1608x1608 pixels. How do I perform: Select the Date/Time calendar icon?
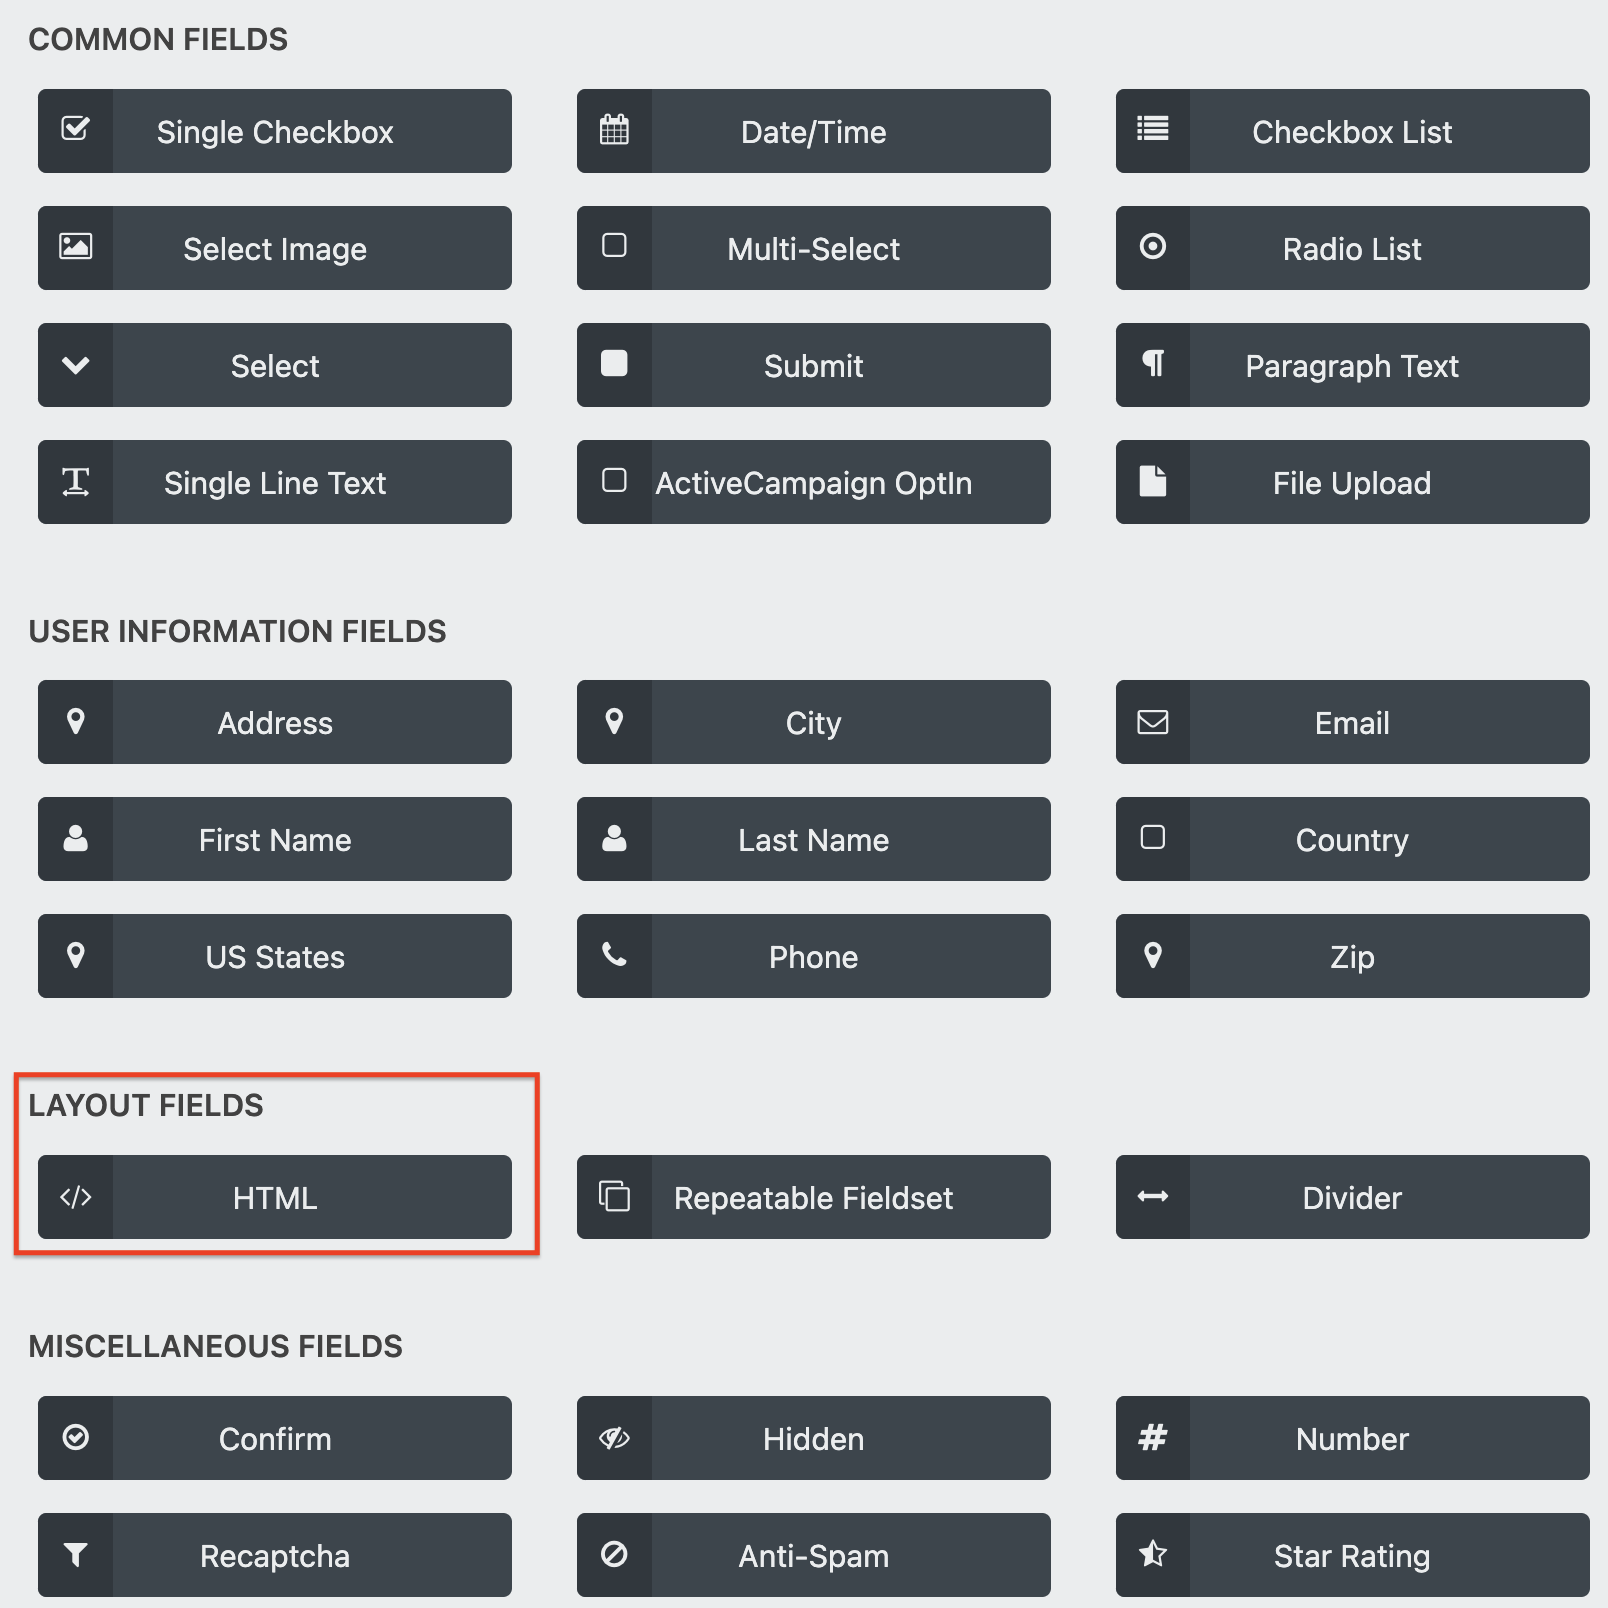614,131
